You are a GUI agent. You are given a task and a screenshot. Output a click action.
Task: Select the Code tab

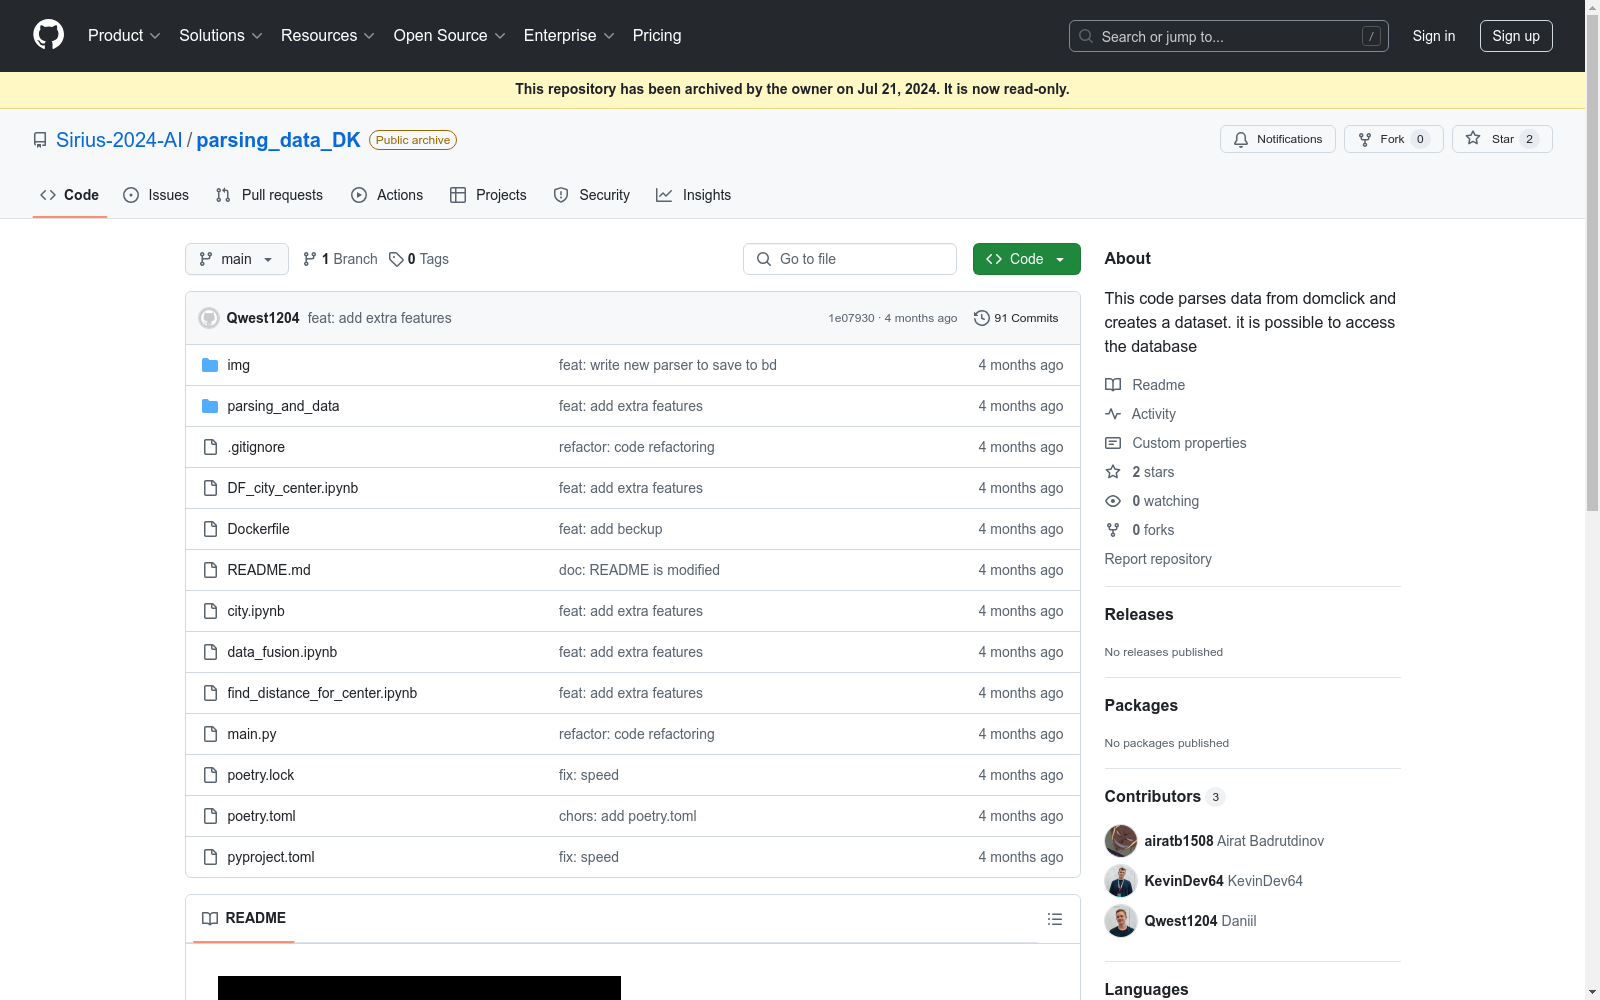click(x=70, y=195)
